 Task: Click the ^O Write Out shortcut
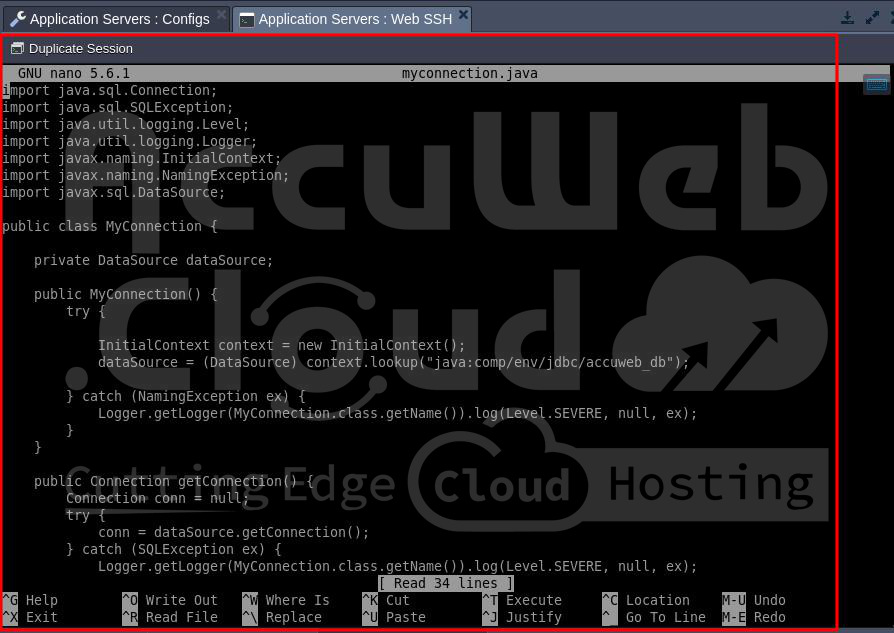(x=170, y=600)
